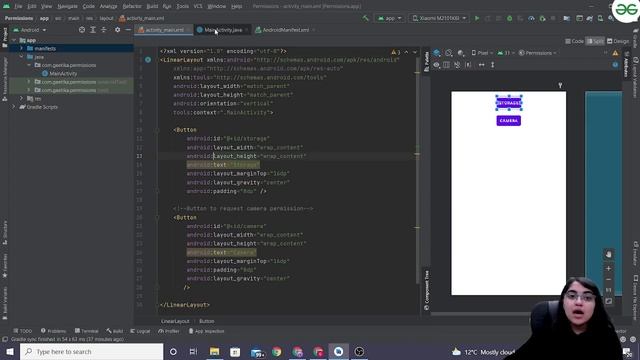Switch editor to Design view mode
The height and width of the screenshot is (360, 640).
[x=618, y=41]
